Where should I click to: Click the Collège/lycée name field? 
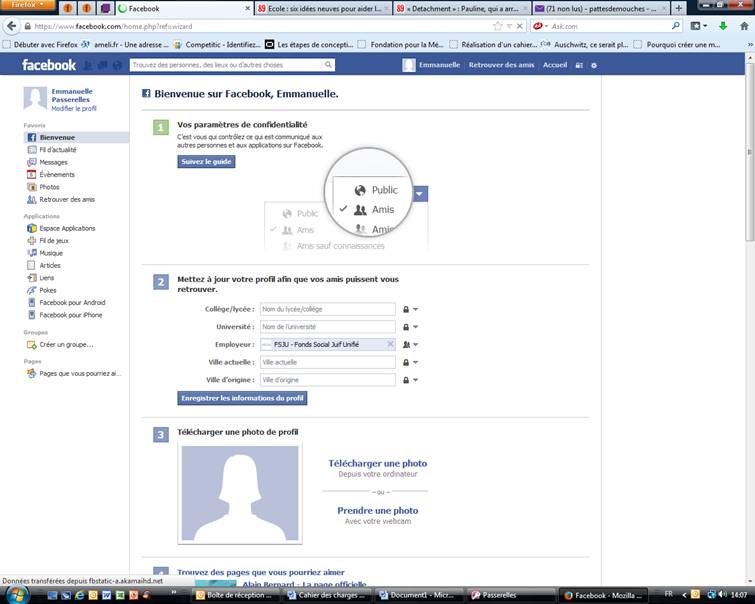(327, 309)
